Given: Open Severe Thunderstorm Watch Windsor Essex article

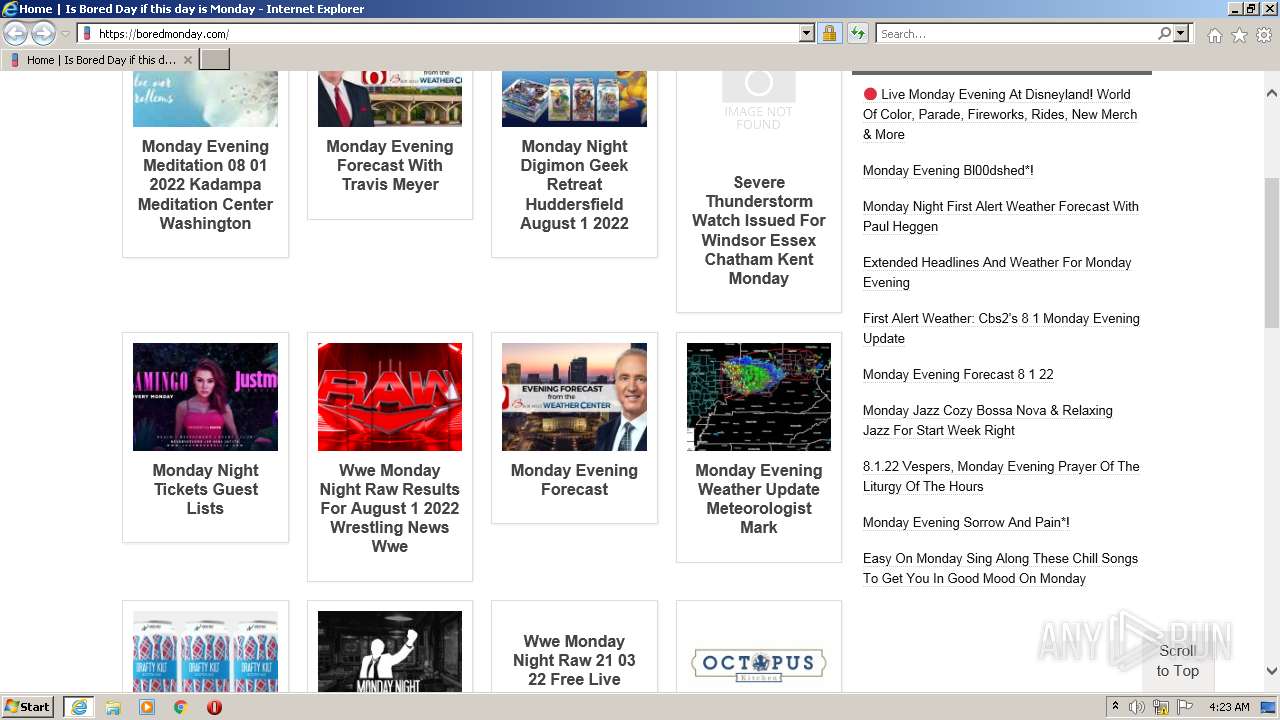Looking at the screenshot, I should pyautogui.click(x=759, y=231).
